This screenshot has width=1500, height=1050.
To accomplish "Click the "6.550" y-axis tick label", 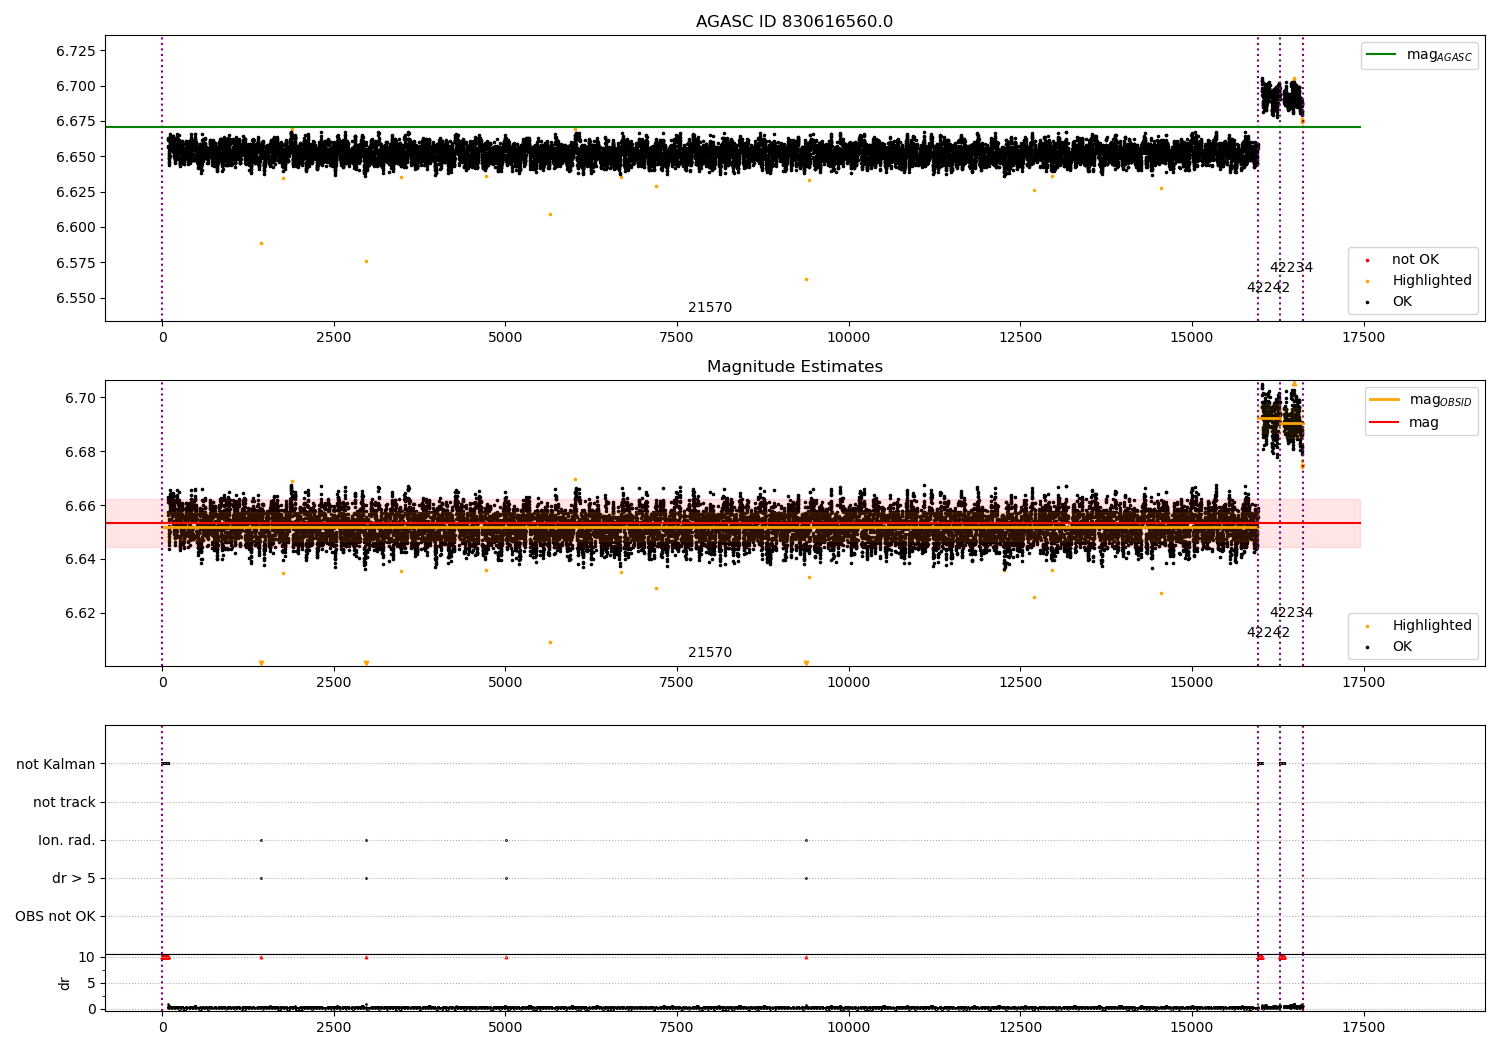I will [75, 298].
